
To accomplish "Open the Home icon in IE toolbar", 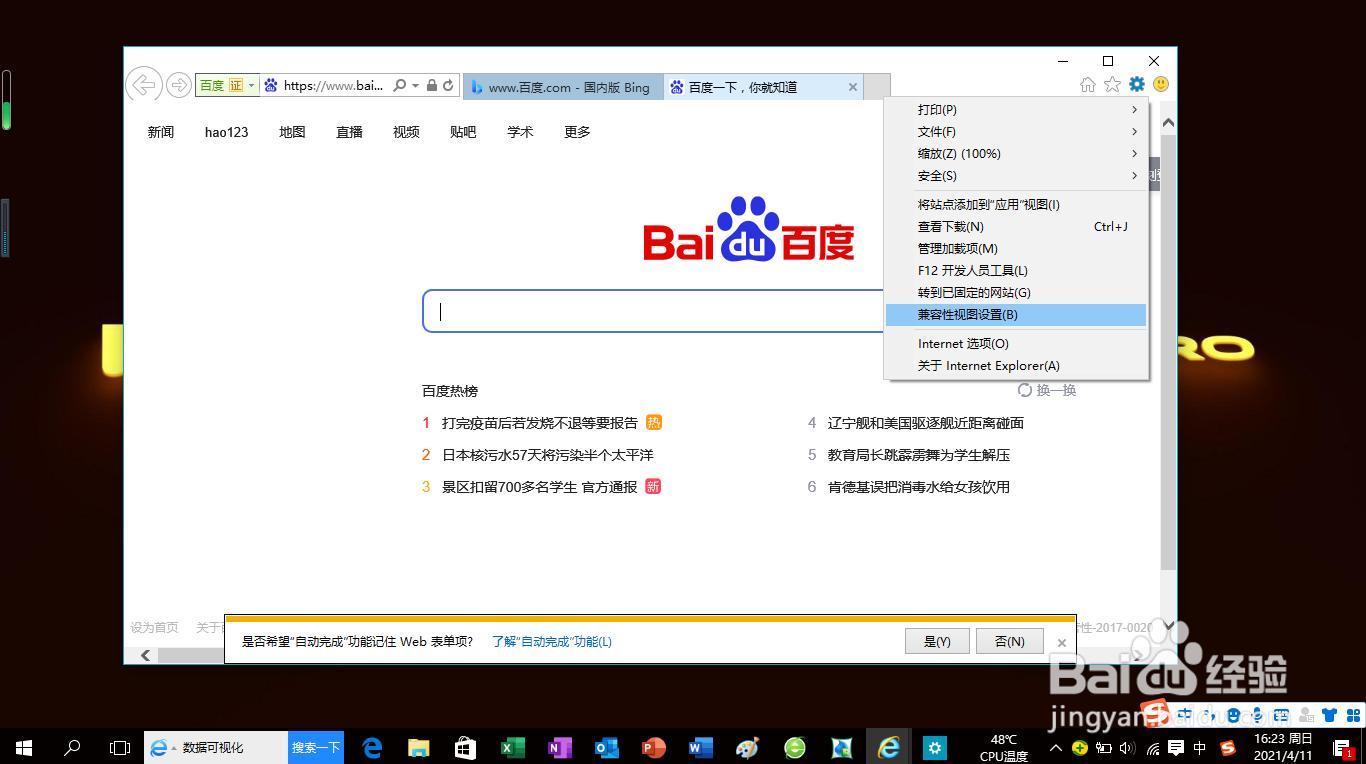I will [x=1088, y=85].
